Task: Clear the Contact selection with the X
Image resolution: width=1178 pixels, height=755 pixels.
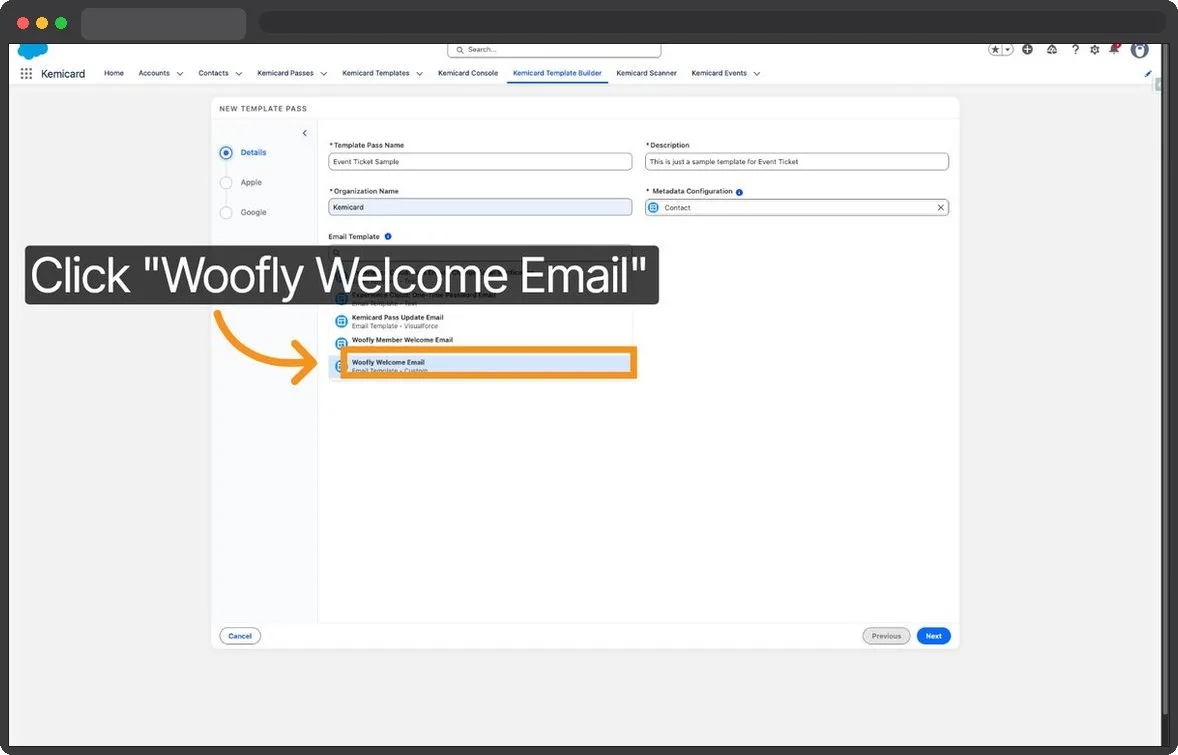Action: 941,207
